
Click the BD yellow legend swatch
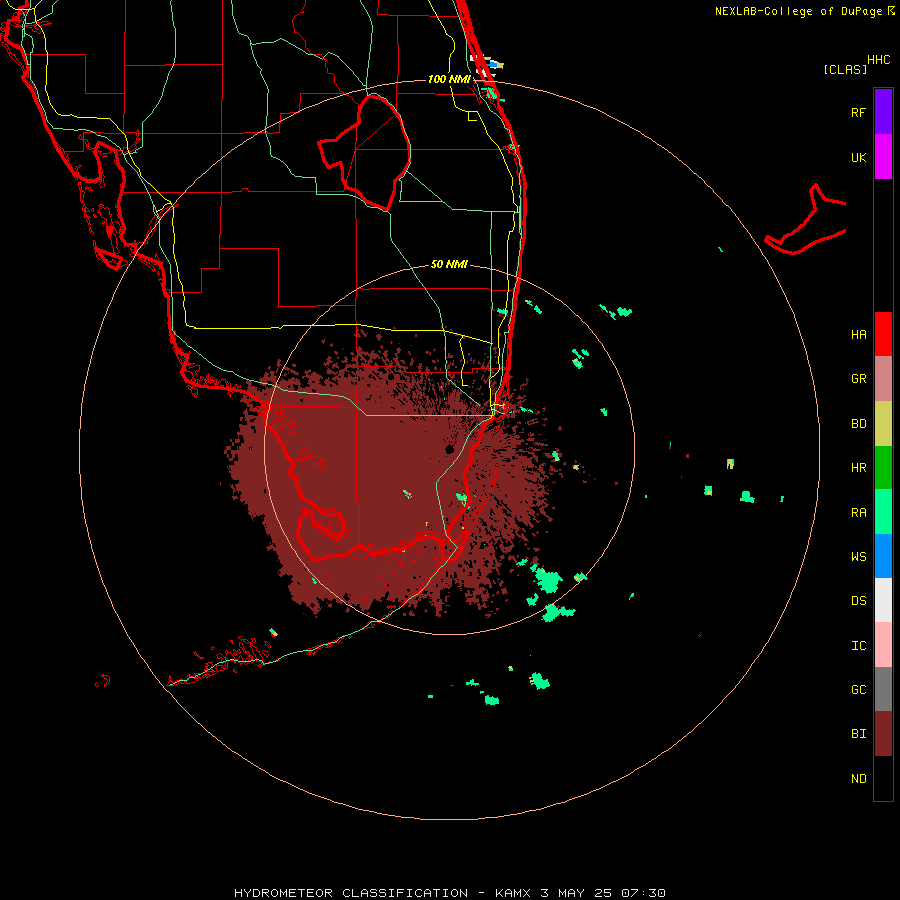[883, 424]
